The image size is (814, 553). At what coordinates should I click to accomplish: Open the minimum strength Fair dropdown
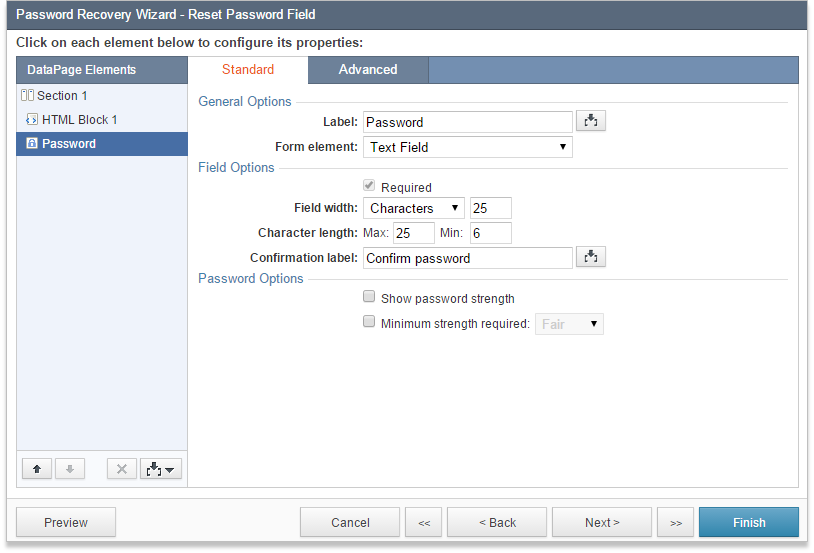click(x=569, y=324)
